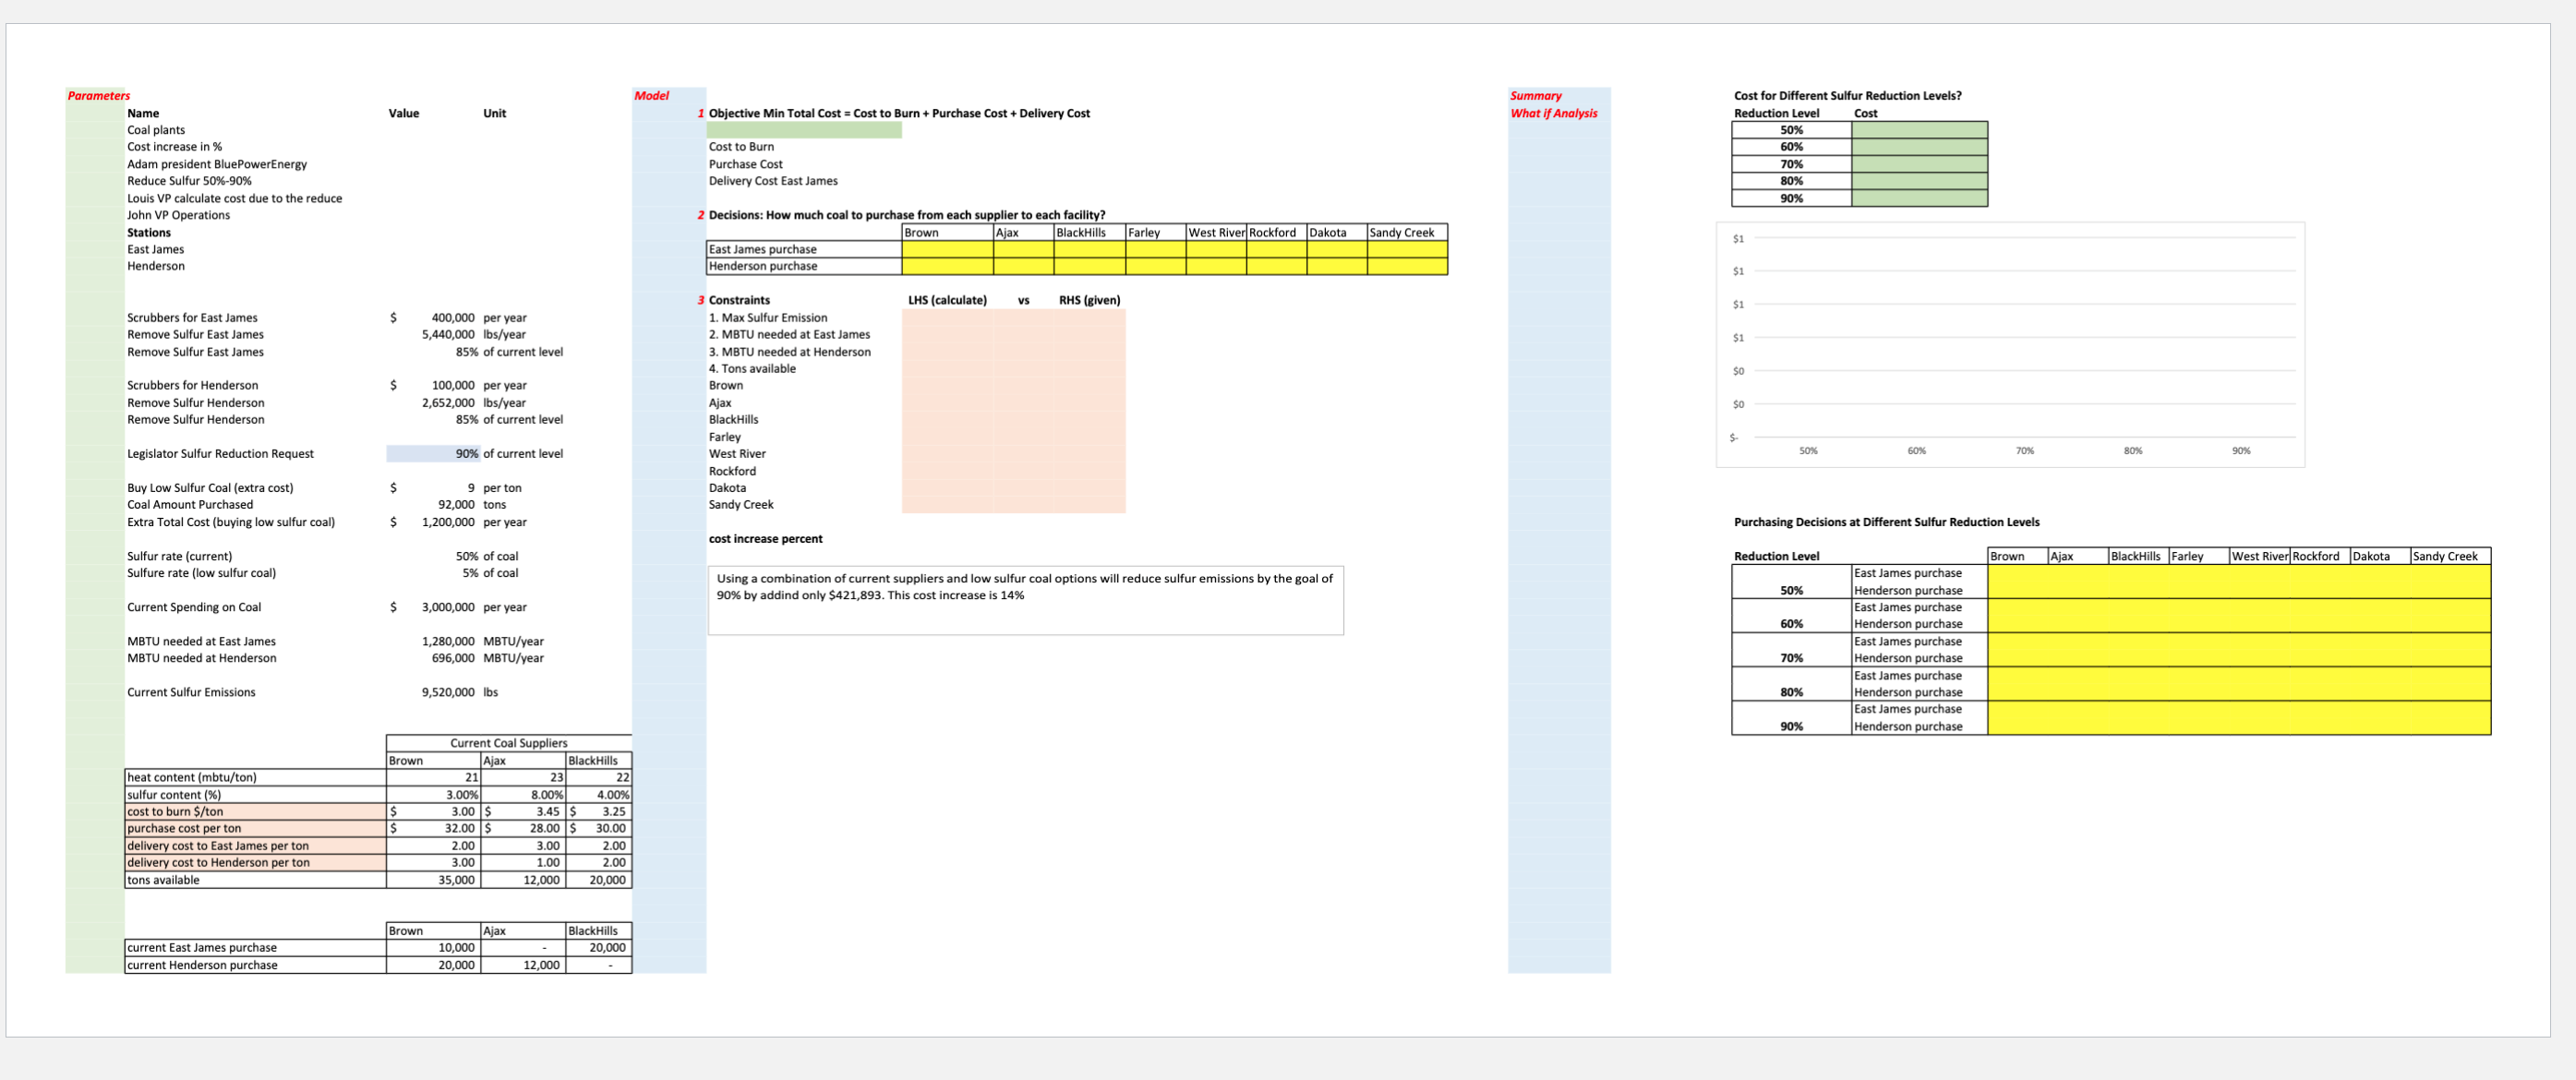Select the 3. MBTU needed at Henderson constraint
Image resolution: width=2576 pixels, height=1080 pixels.
tap(790, 352)
